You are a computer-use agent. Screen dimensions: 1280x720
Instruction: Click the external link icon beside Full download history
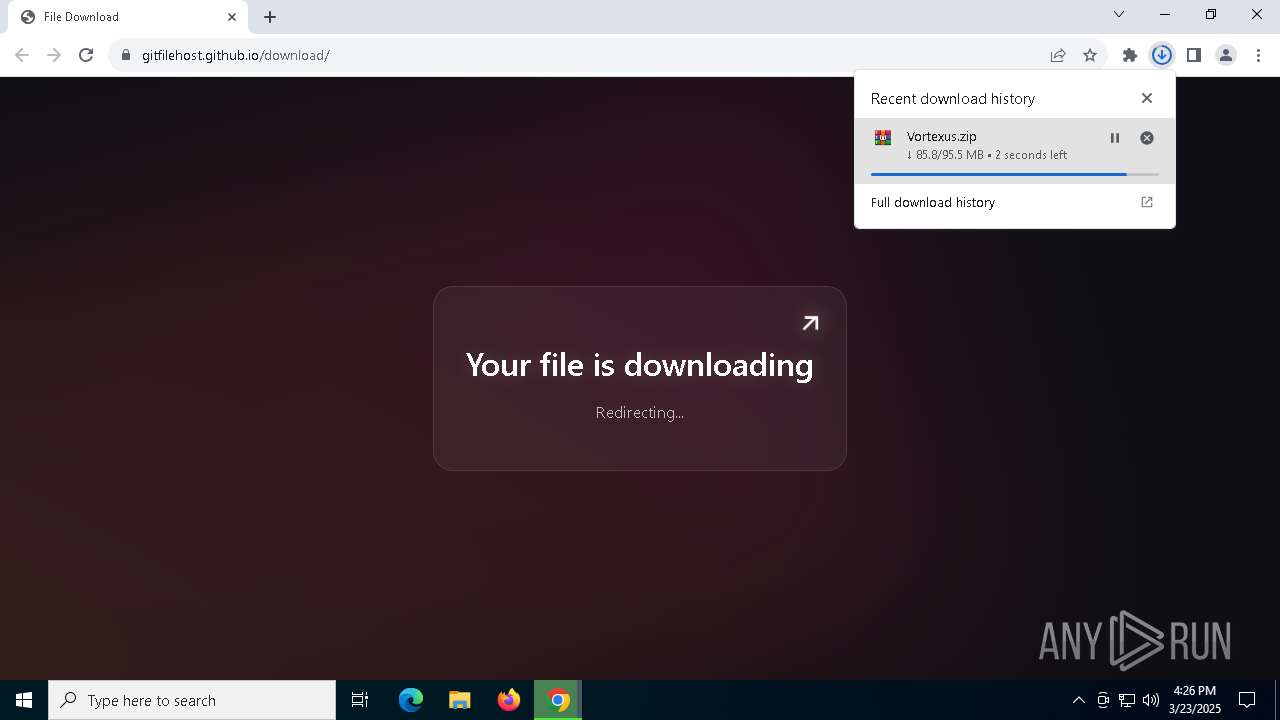tap(1147, 202)
